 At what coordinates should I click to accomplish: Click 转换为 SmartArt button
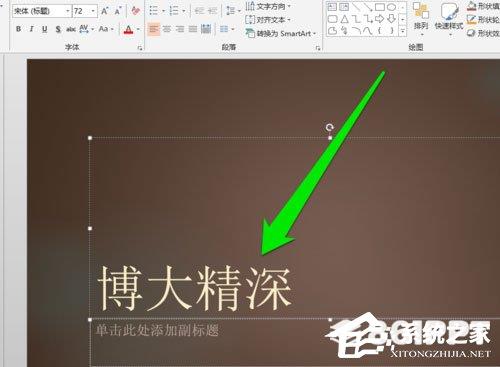click(281, 33)
